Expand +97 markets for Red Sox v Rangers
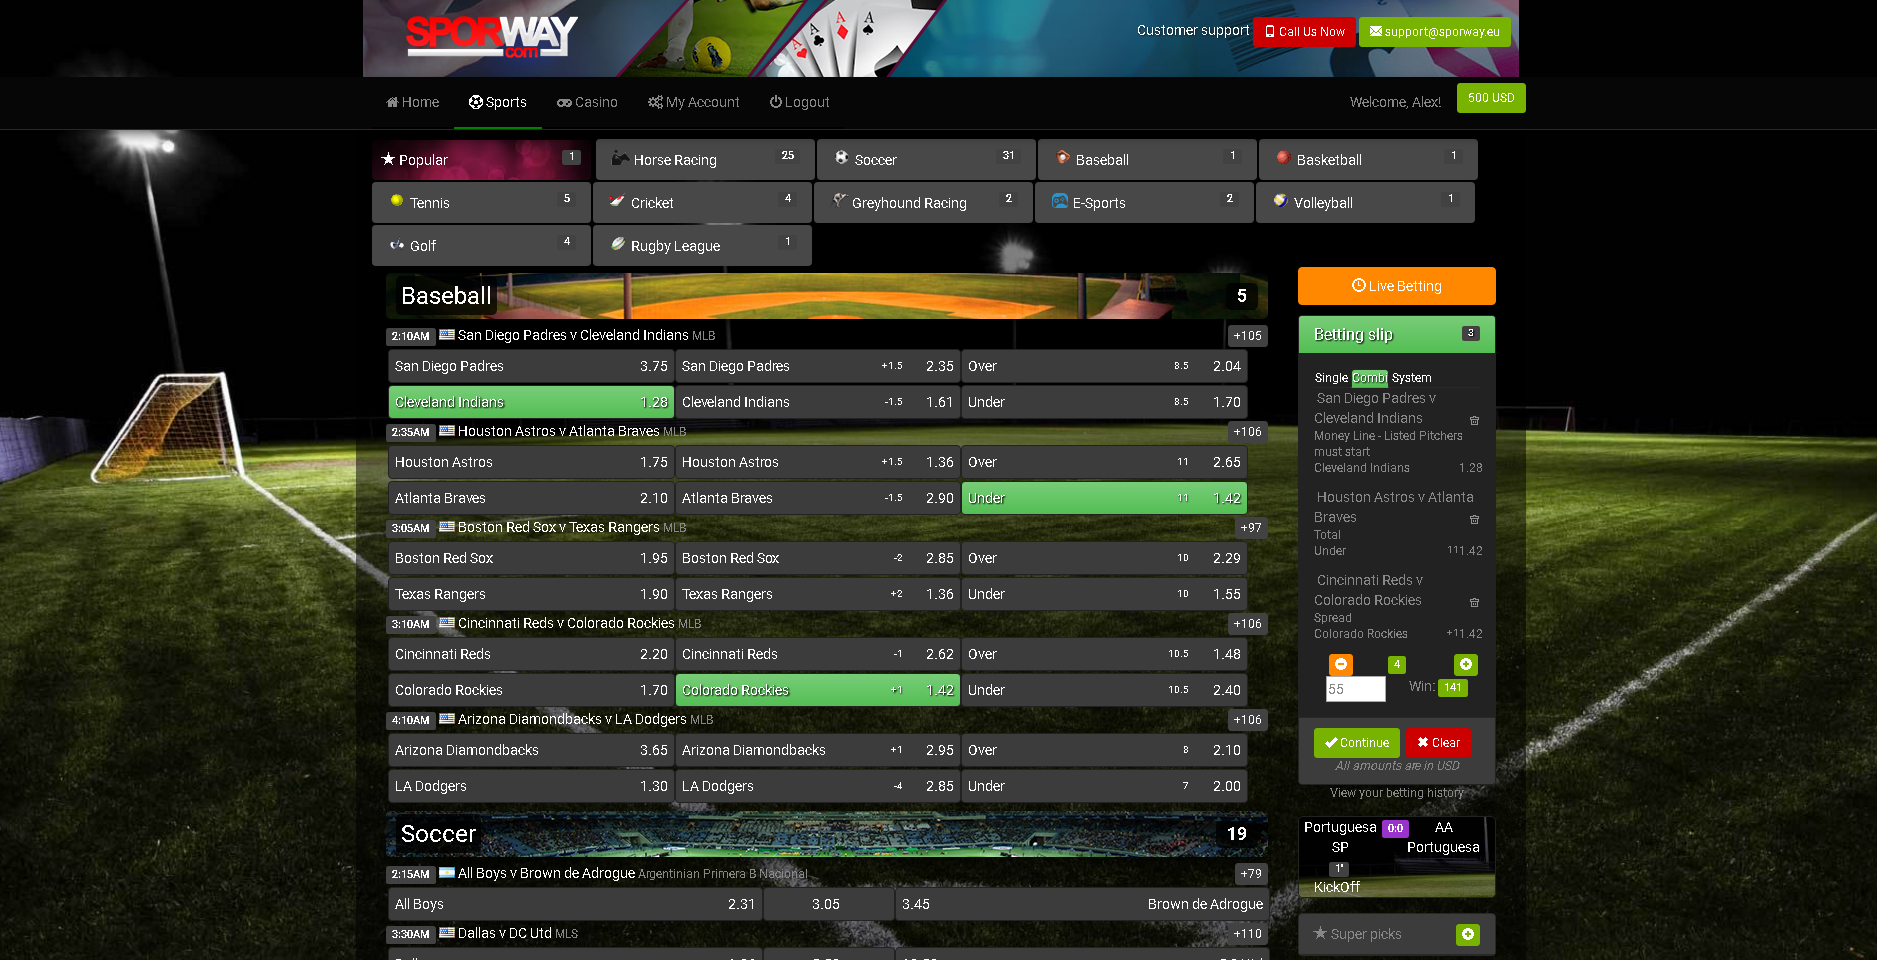This screenshot has height=960, width=1877. coord(1250,528)
